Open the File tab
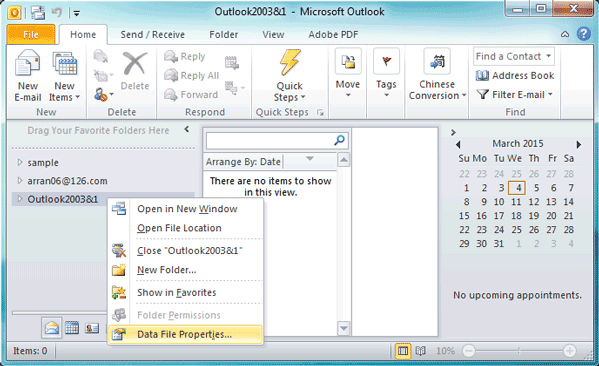The width and height of the screenshot is (599, 366). 31,34
